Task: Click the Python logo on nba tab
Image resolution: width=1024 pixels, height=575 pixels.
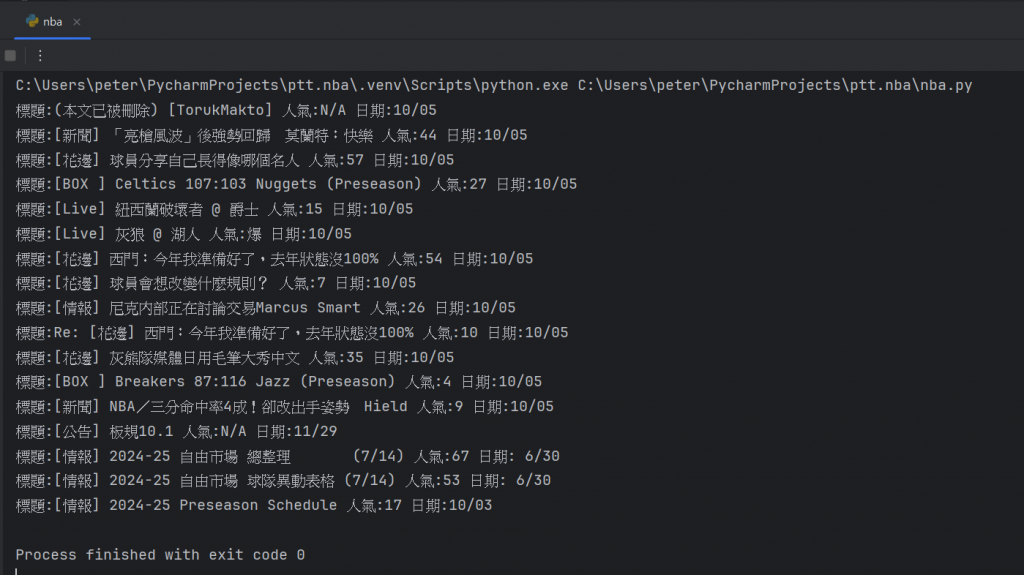Action: click(x=32, y=21)
